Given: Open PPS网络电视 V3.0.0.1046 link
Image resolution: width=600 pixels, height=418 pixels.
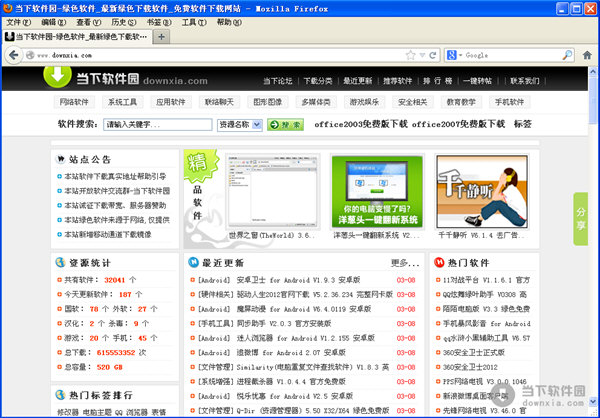Looking at the screenshot, I should pos(485,382).
